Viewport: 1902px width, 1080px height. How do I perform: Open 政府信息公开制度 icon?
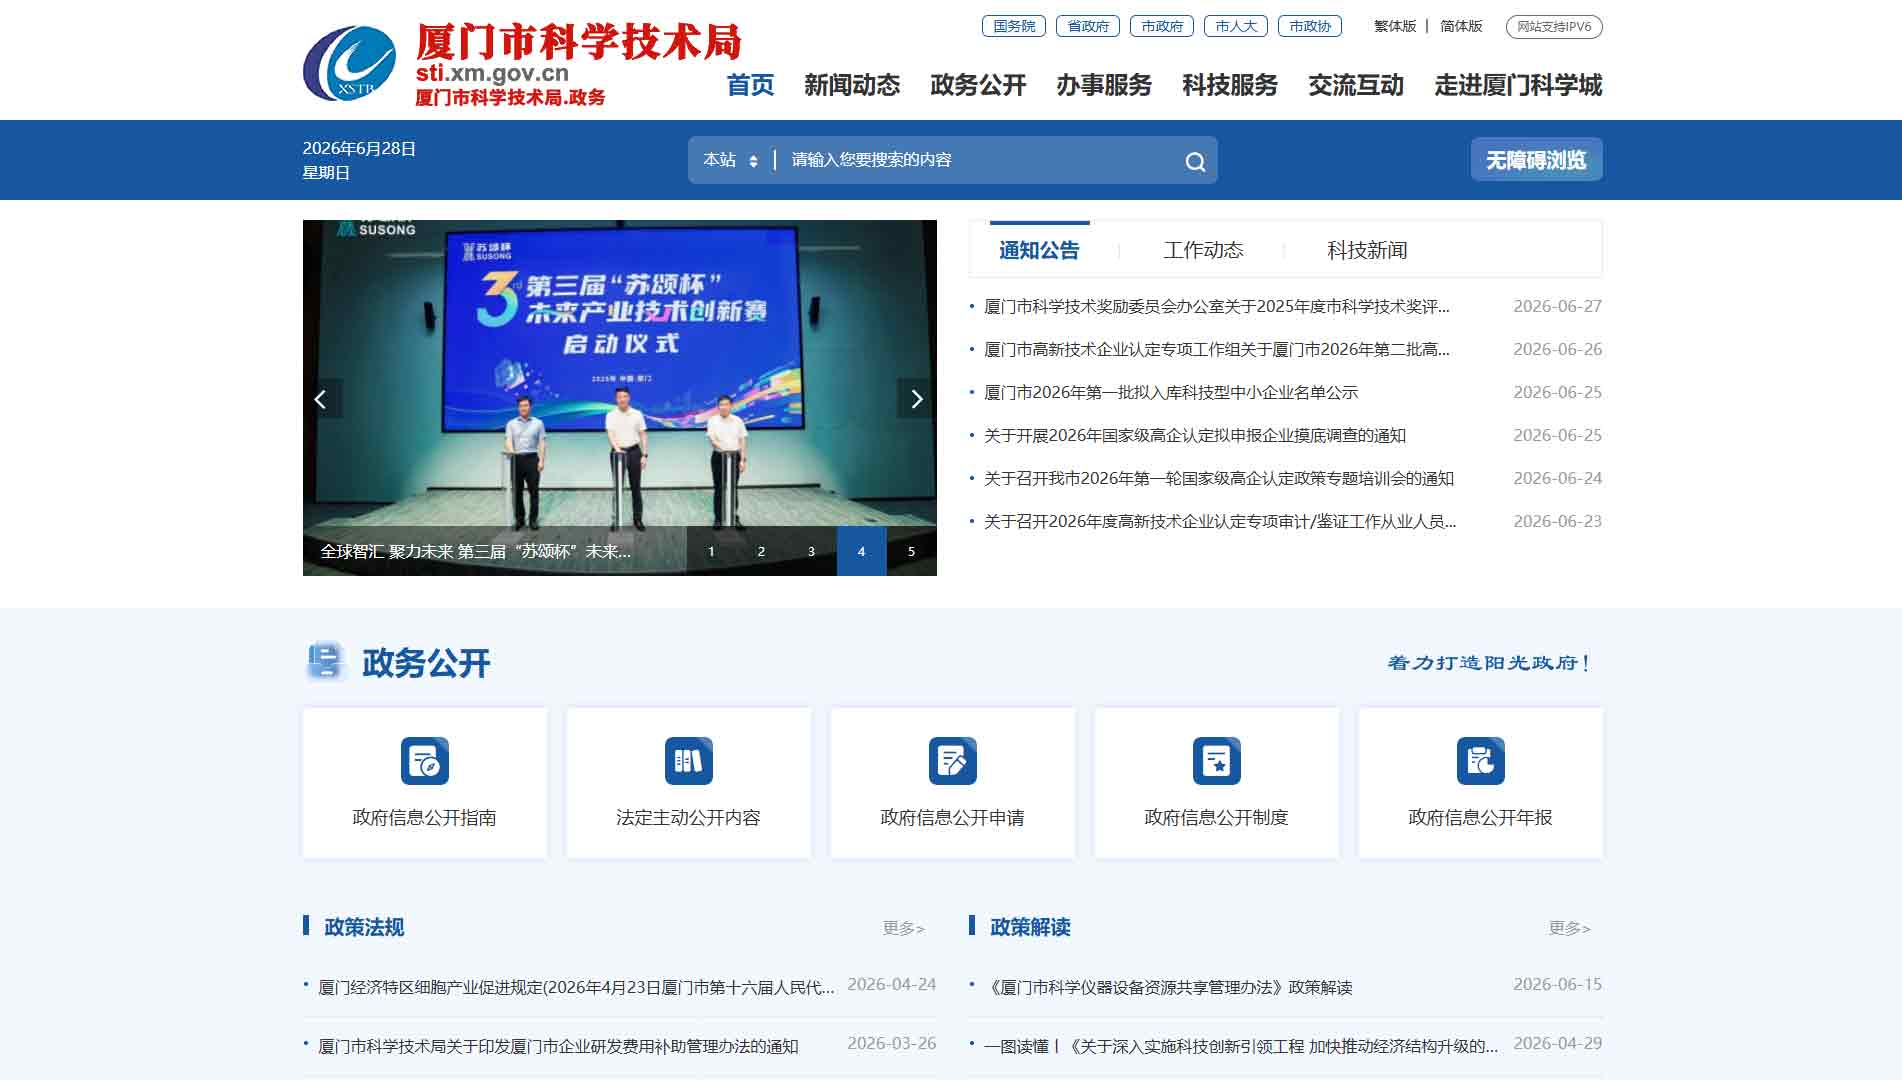(1217, 761)
